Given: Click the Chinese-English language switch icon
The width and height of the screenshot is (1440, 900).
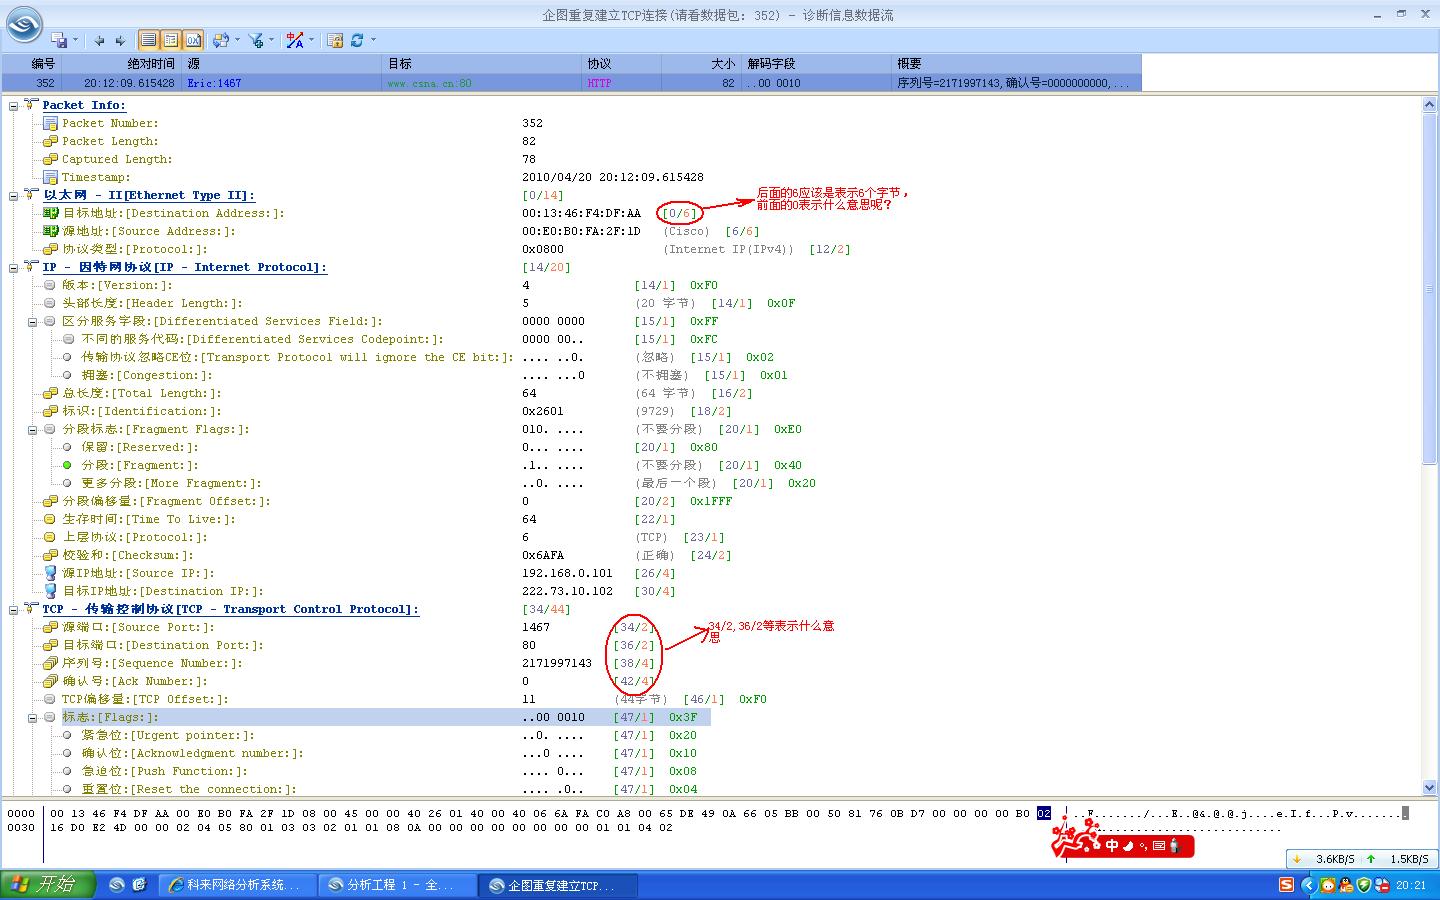Looking at the screenshot, I should pos(295,40).
